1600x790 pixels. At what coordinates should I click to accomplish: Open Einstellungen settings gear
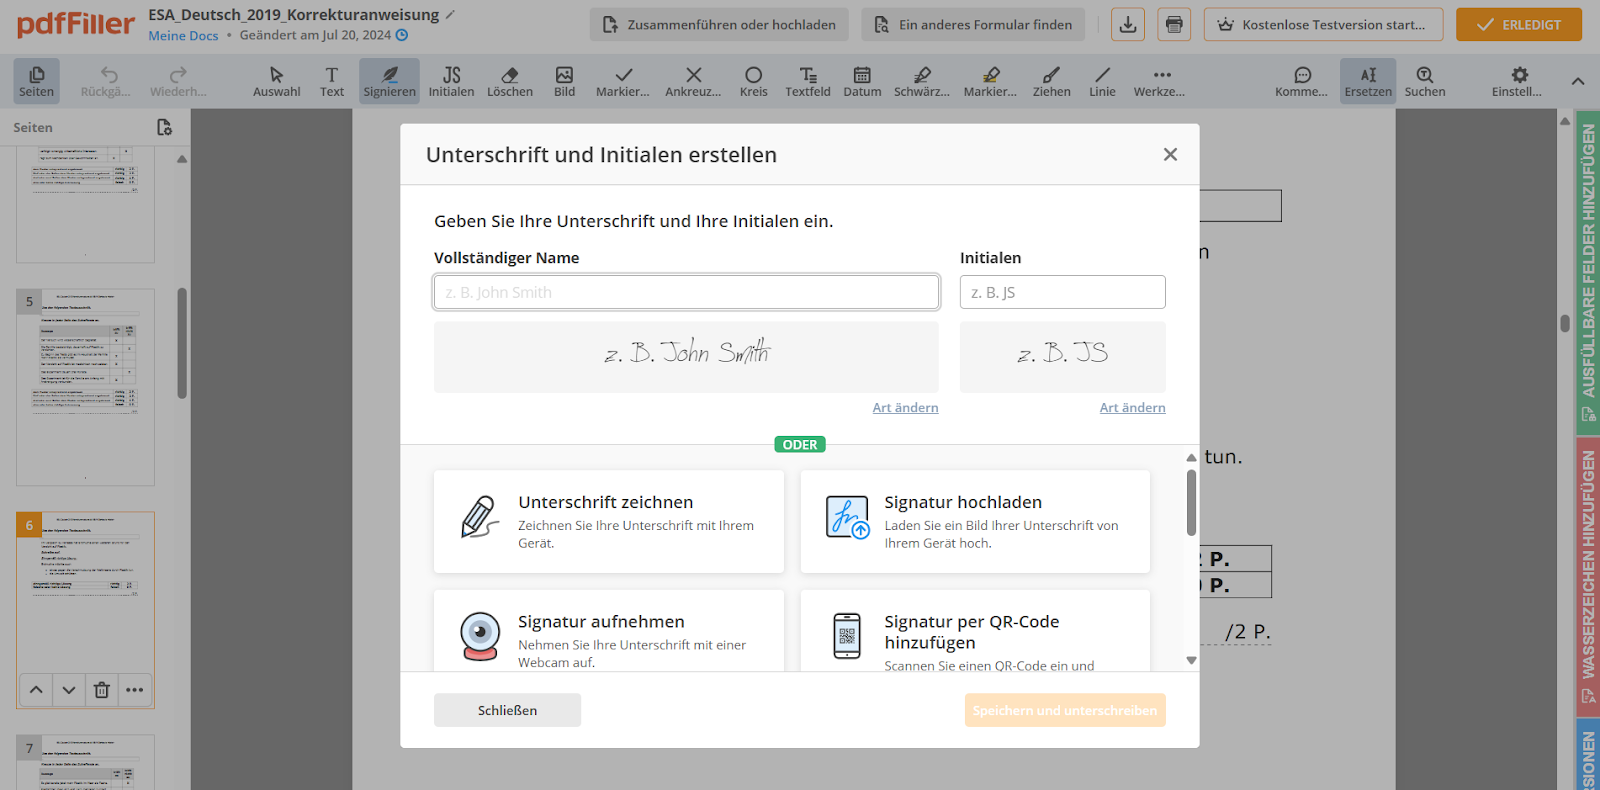(1518, 82)
